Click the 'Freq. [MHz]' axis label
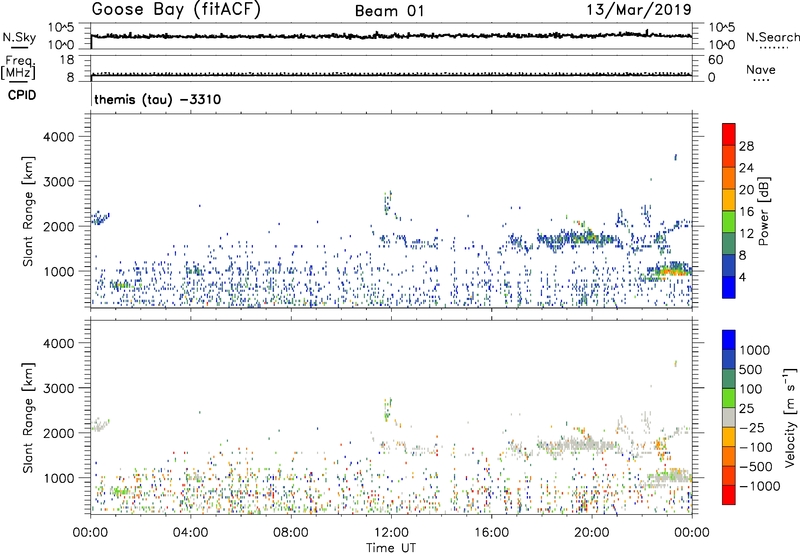 point(18,67)
